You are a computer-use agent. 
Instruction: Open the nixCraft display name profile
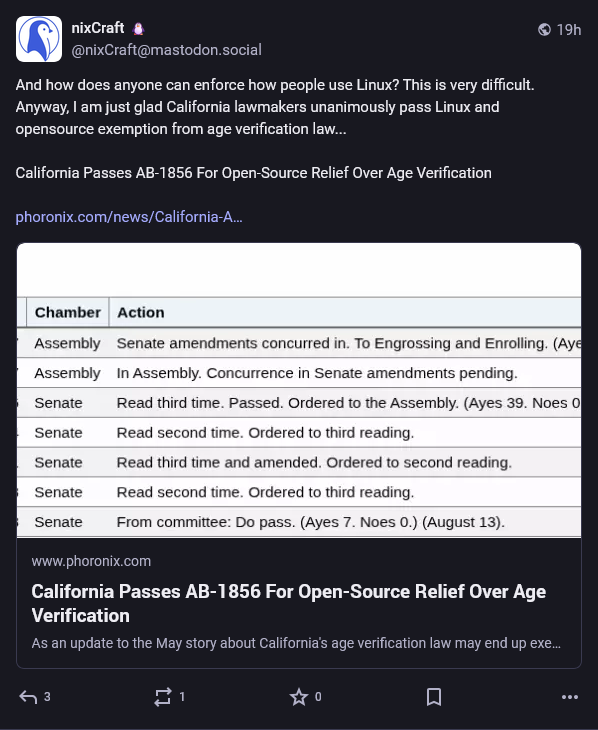pos(98,28)
